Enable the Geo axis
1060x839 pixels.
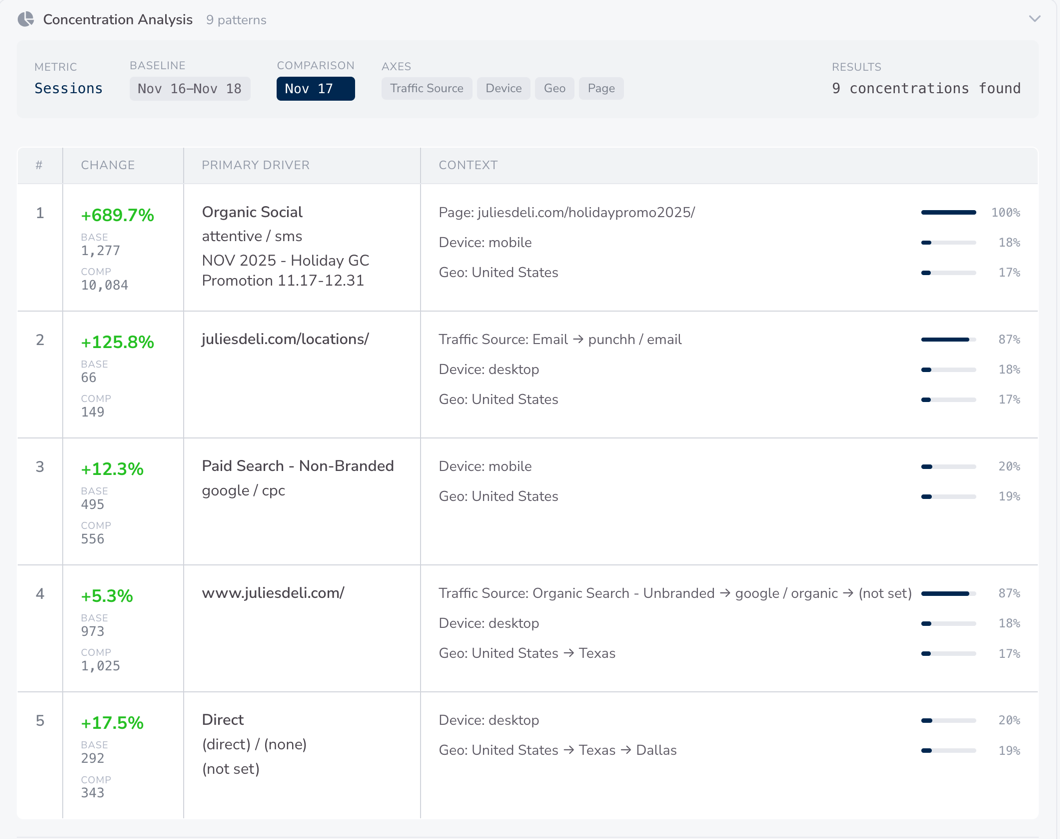[554, 88]
